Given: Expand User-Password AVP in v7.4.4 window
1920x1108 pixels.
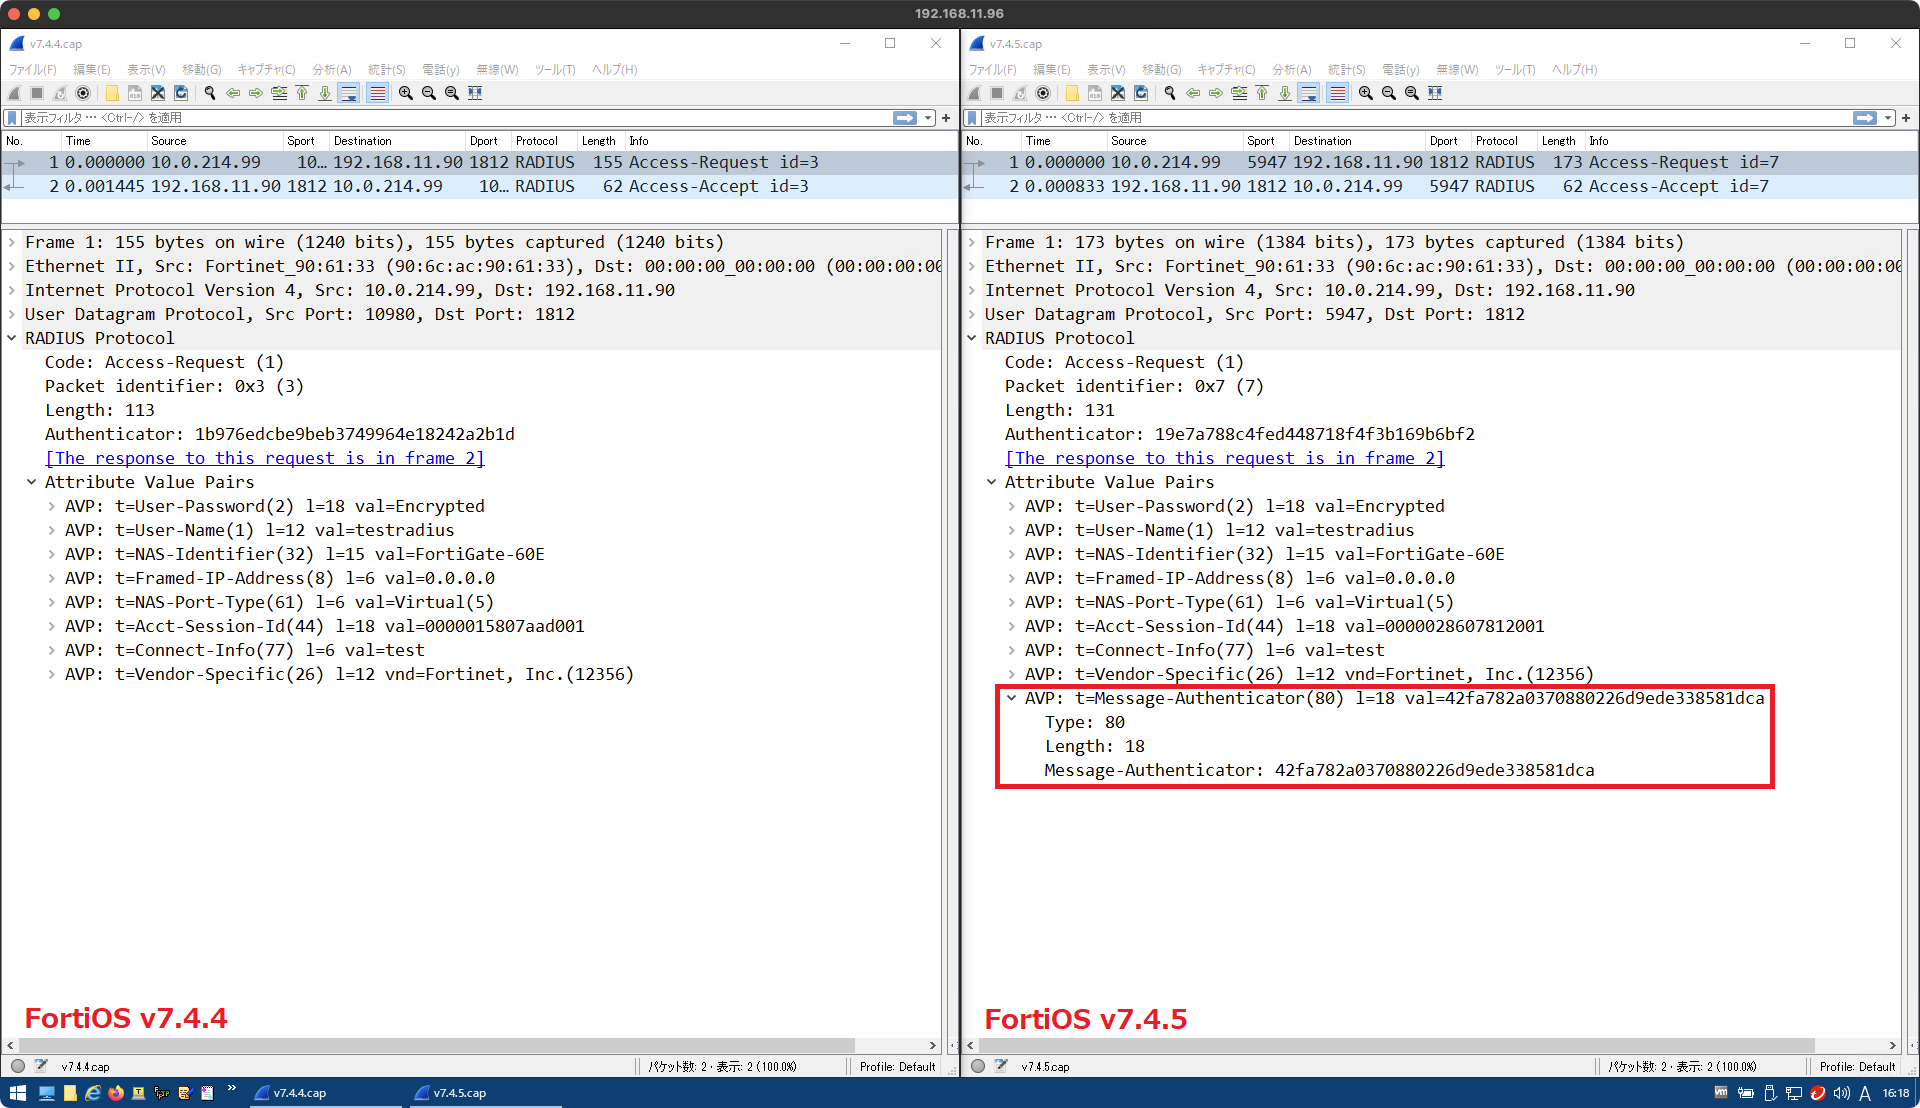Looking at the screenshot, I should click(x=52, y=506).
